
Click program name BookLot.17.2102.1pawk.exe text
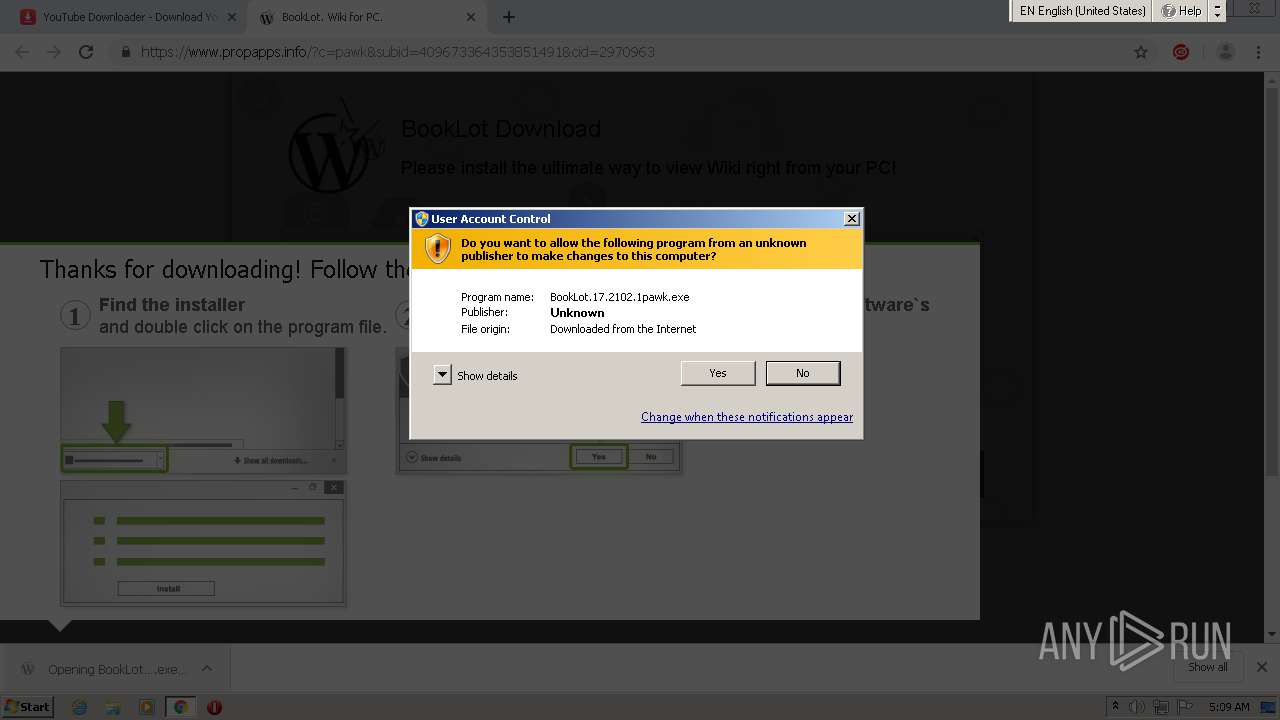tap(620, 297)
